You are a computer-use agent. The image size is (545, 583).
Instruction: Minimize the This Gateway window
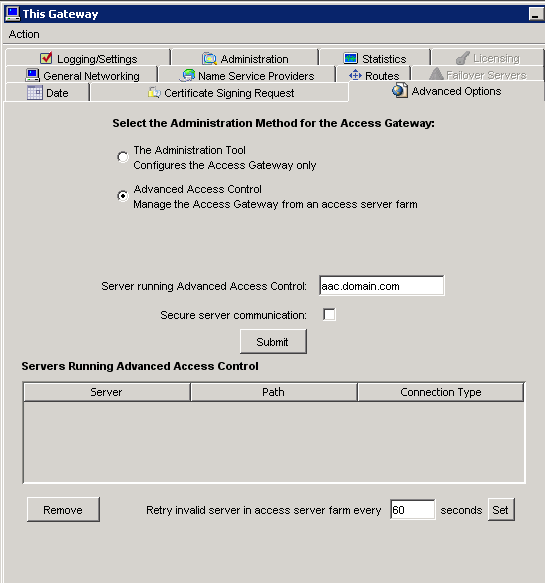[x=536, y=14]
